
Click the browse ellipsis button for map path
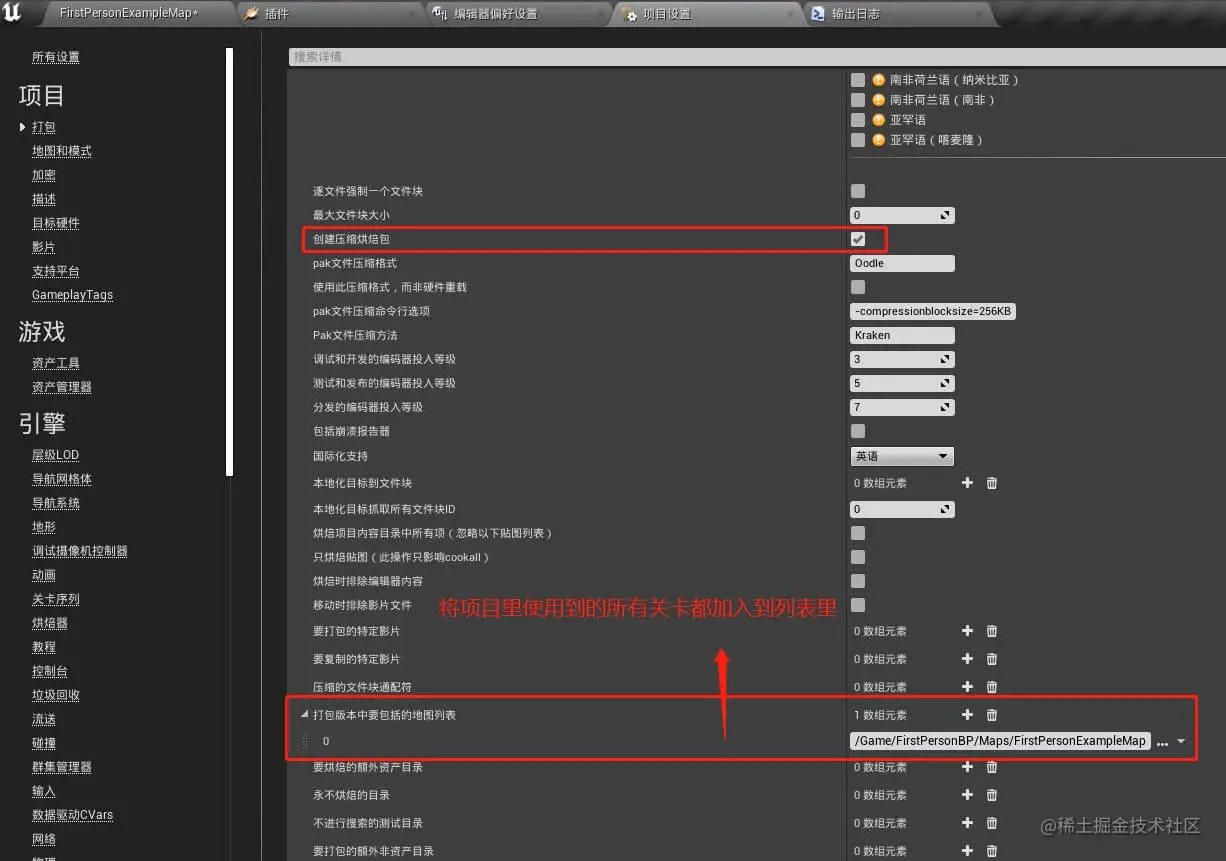[1162, 742]
